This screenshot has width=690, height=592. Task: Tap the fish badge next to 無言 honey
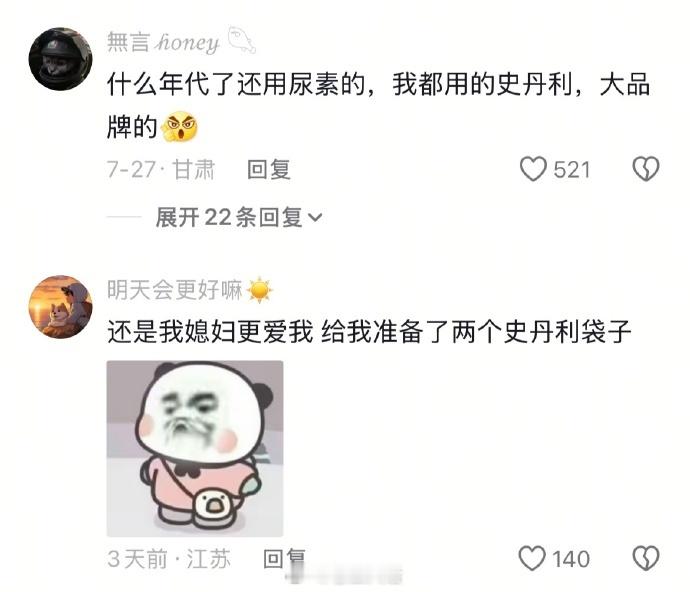tap(242, 40)
